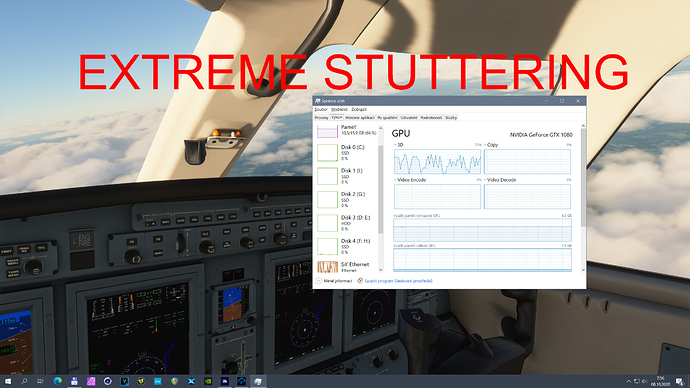Screen dimensions: 690x388
Task: Open the floppy-disk icon app on taskbar
Action: (74, 381)
